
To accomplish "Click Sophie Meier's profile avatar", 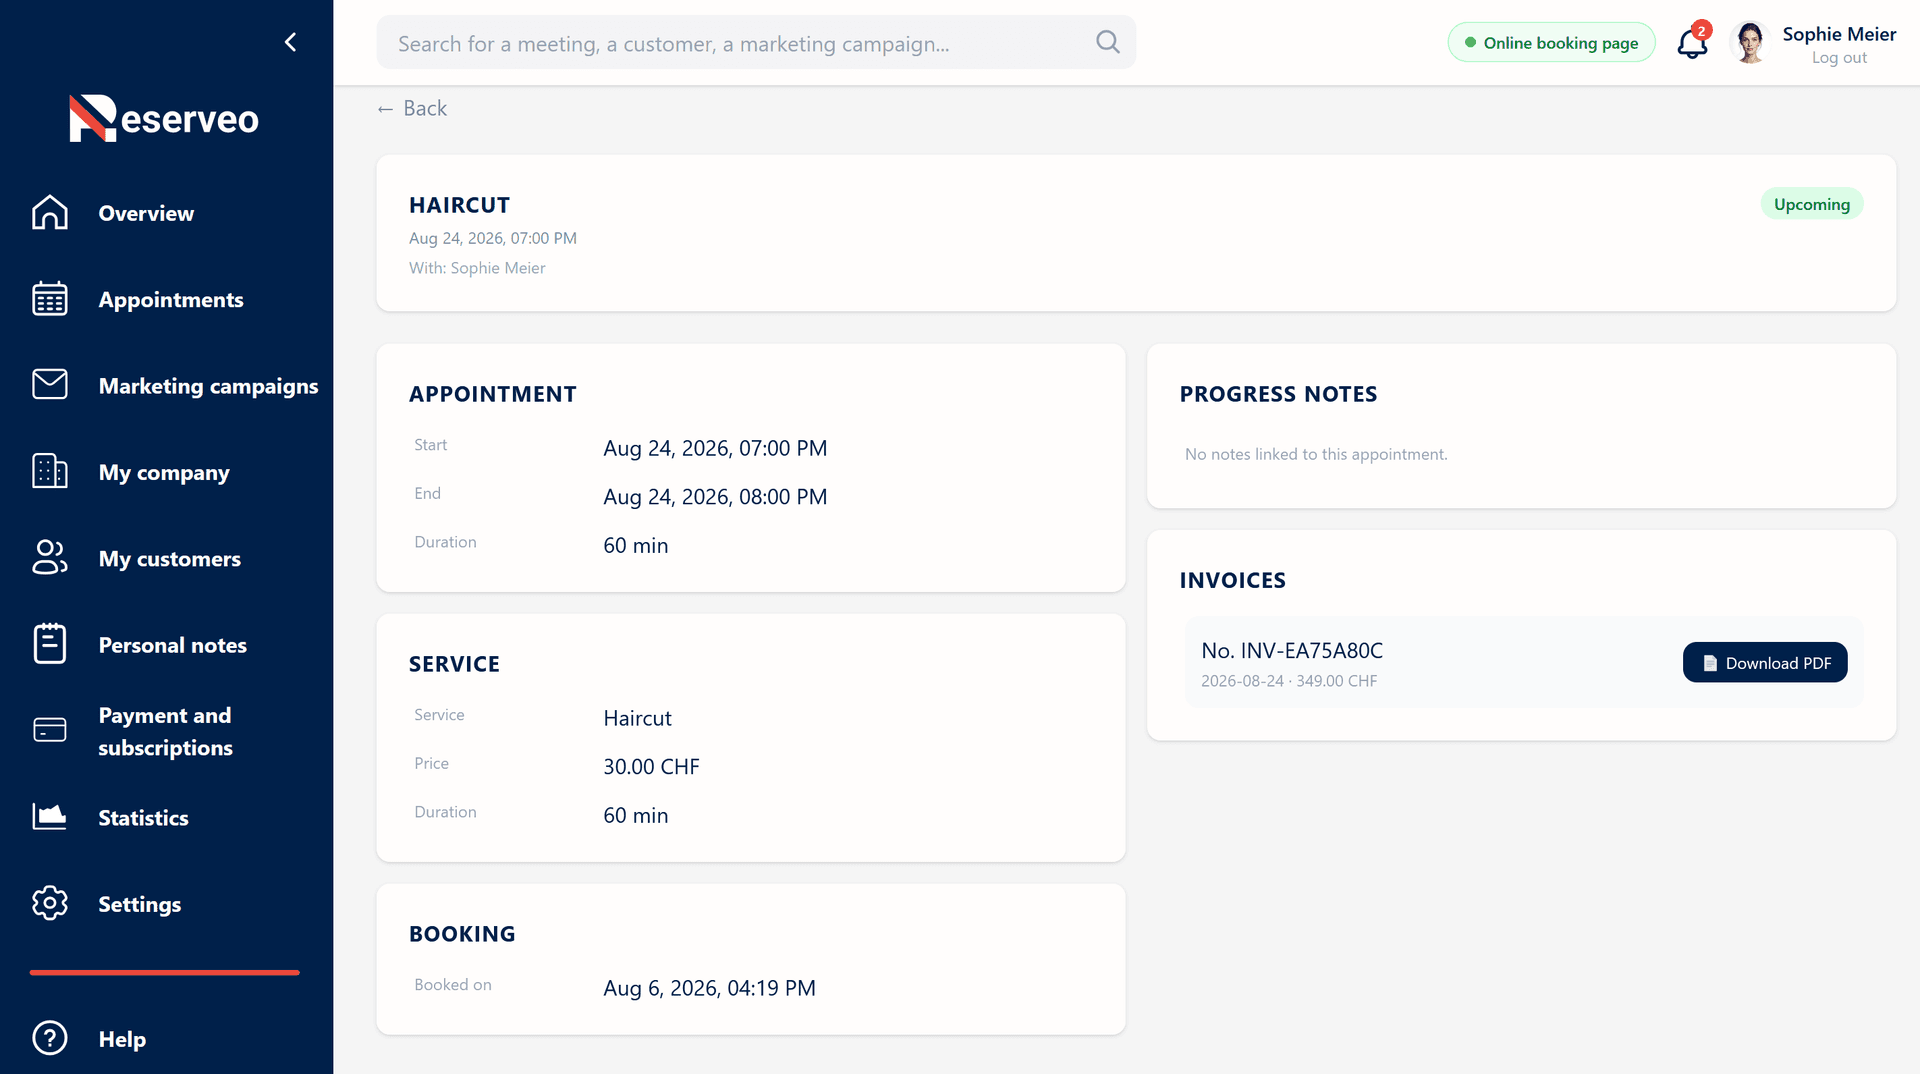I will click(1750, 43).
